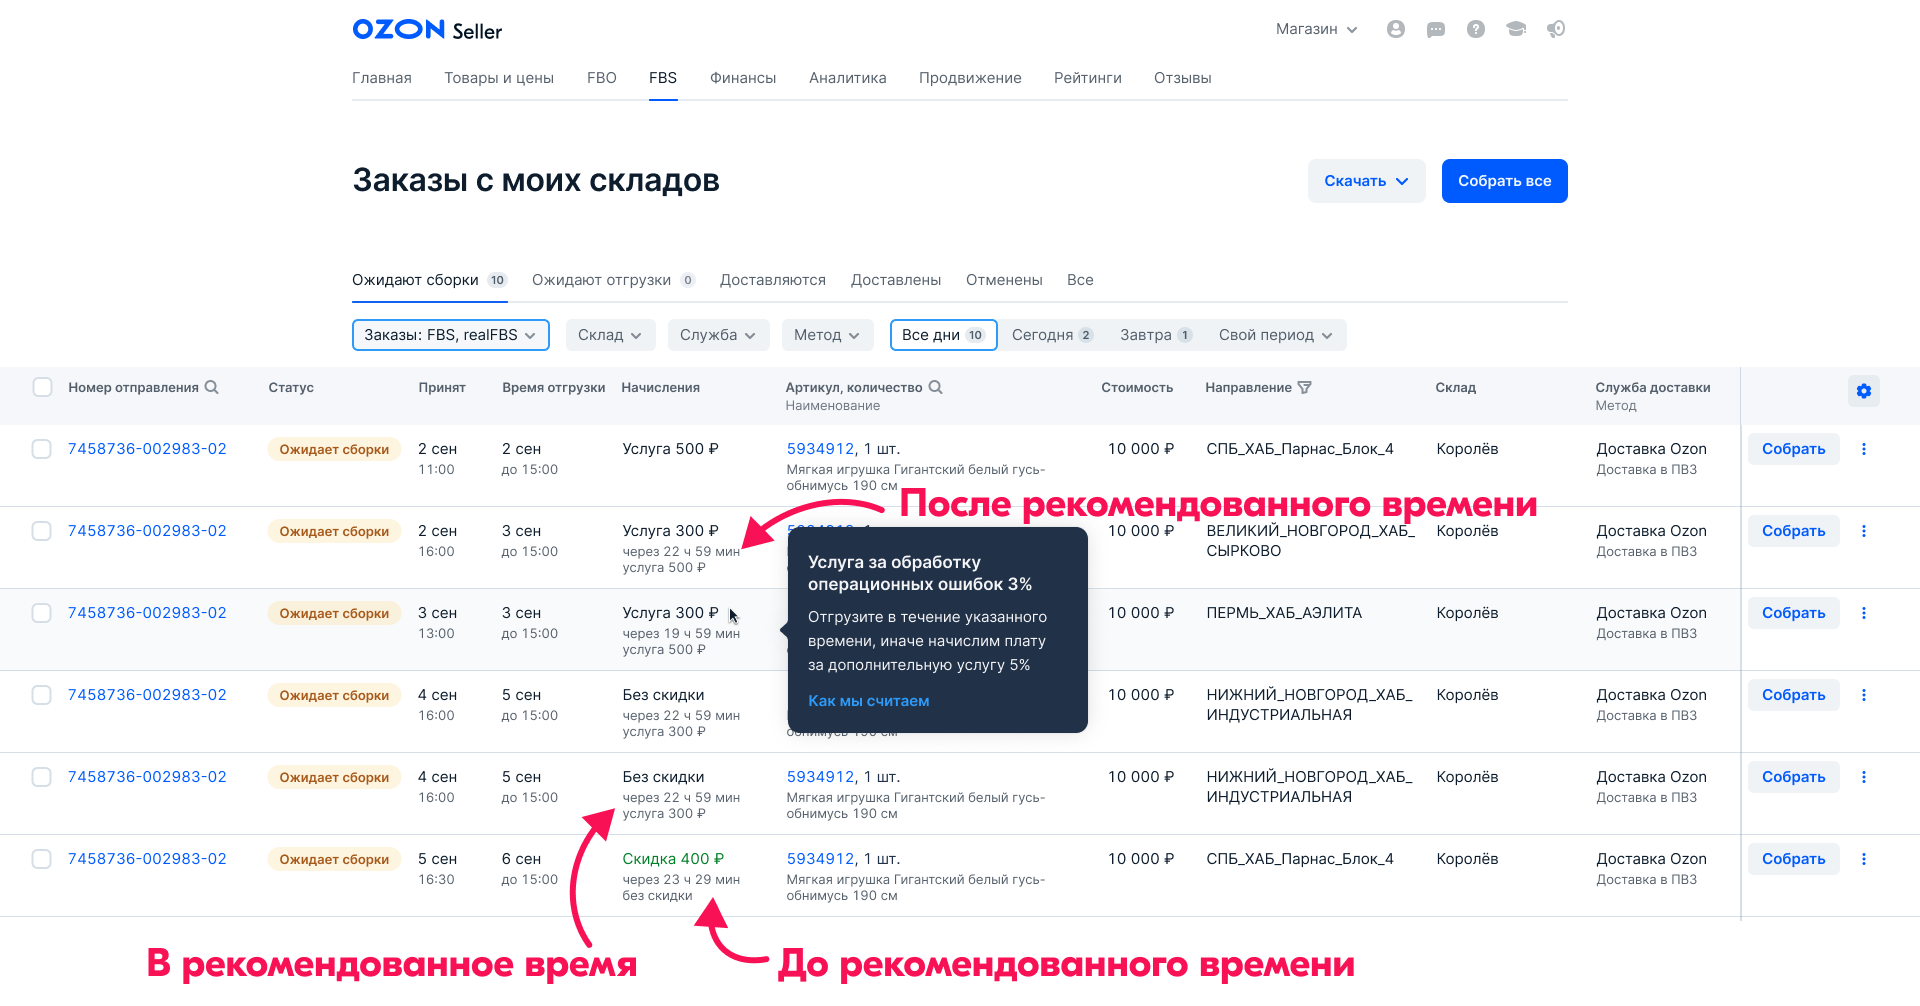Click the Собрать все button
Screen dimensions: 1920x1006
(1504, 181)
